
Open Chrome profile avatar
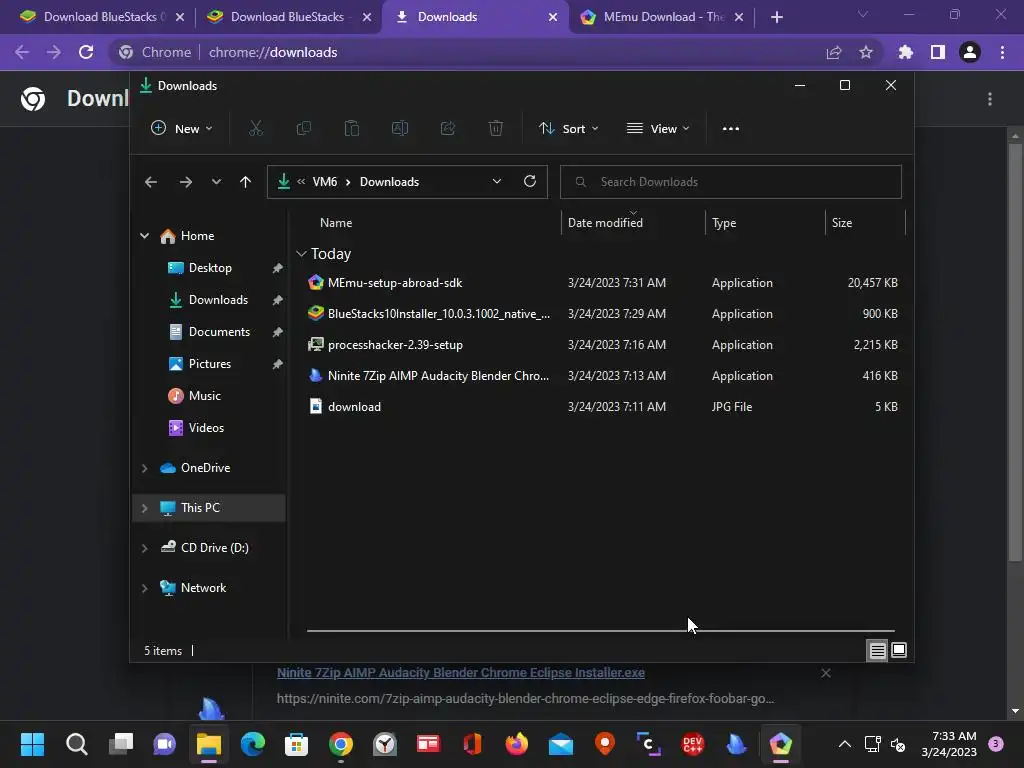(x=970, y=52)
